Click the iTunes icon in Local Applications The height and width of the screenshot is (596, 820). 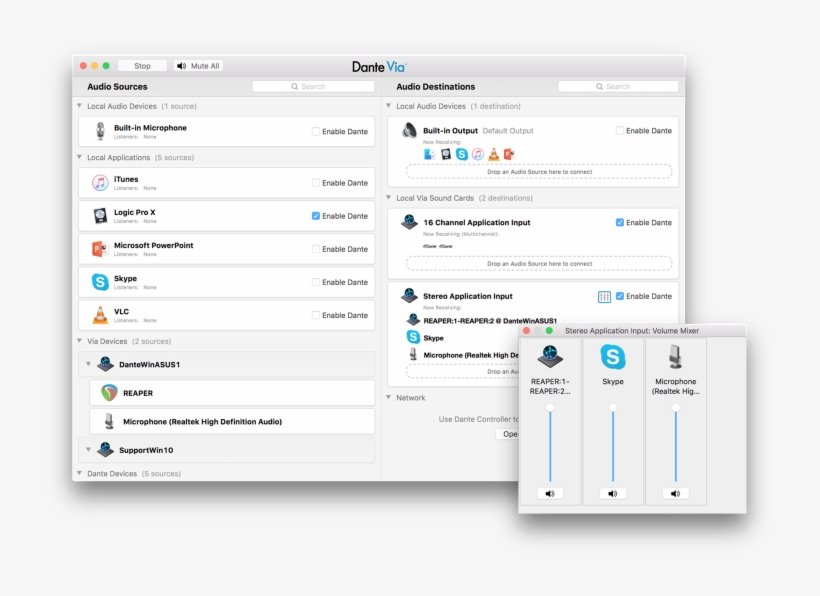pos(100,183)
